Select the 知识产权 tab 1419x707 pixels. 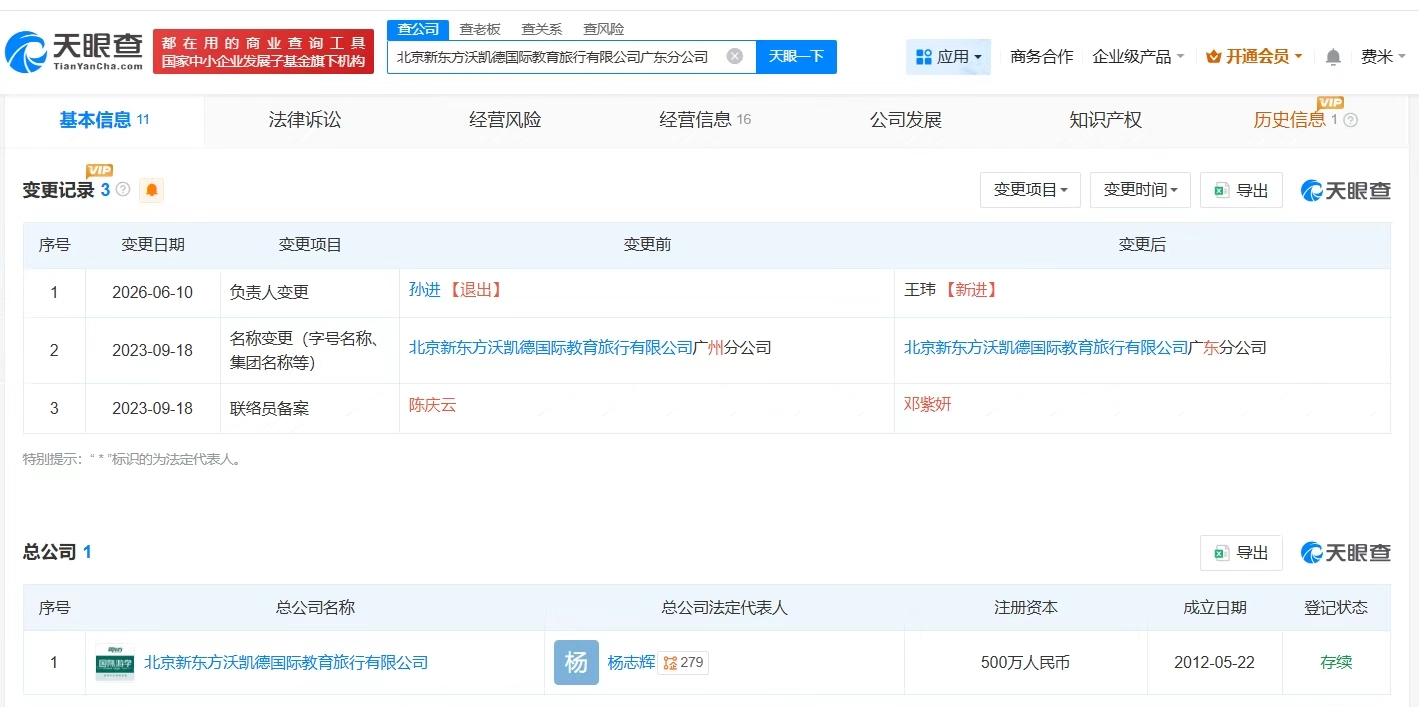1105,120
